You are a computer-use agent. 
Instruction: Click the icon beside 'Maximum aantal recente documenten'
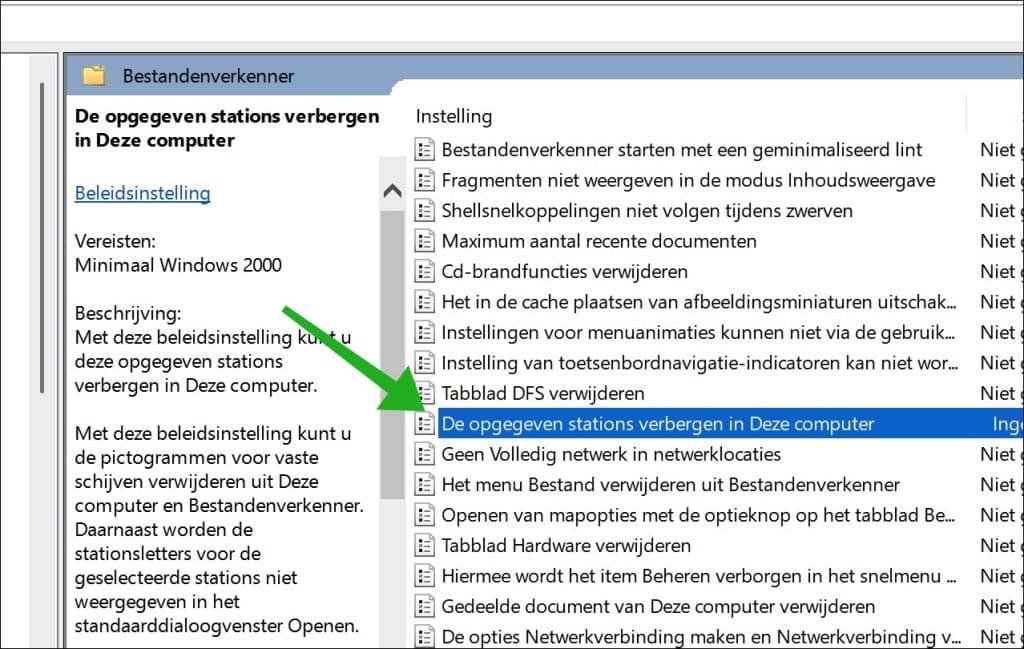424,241
